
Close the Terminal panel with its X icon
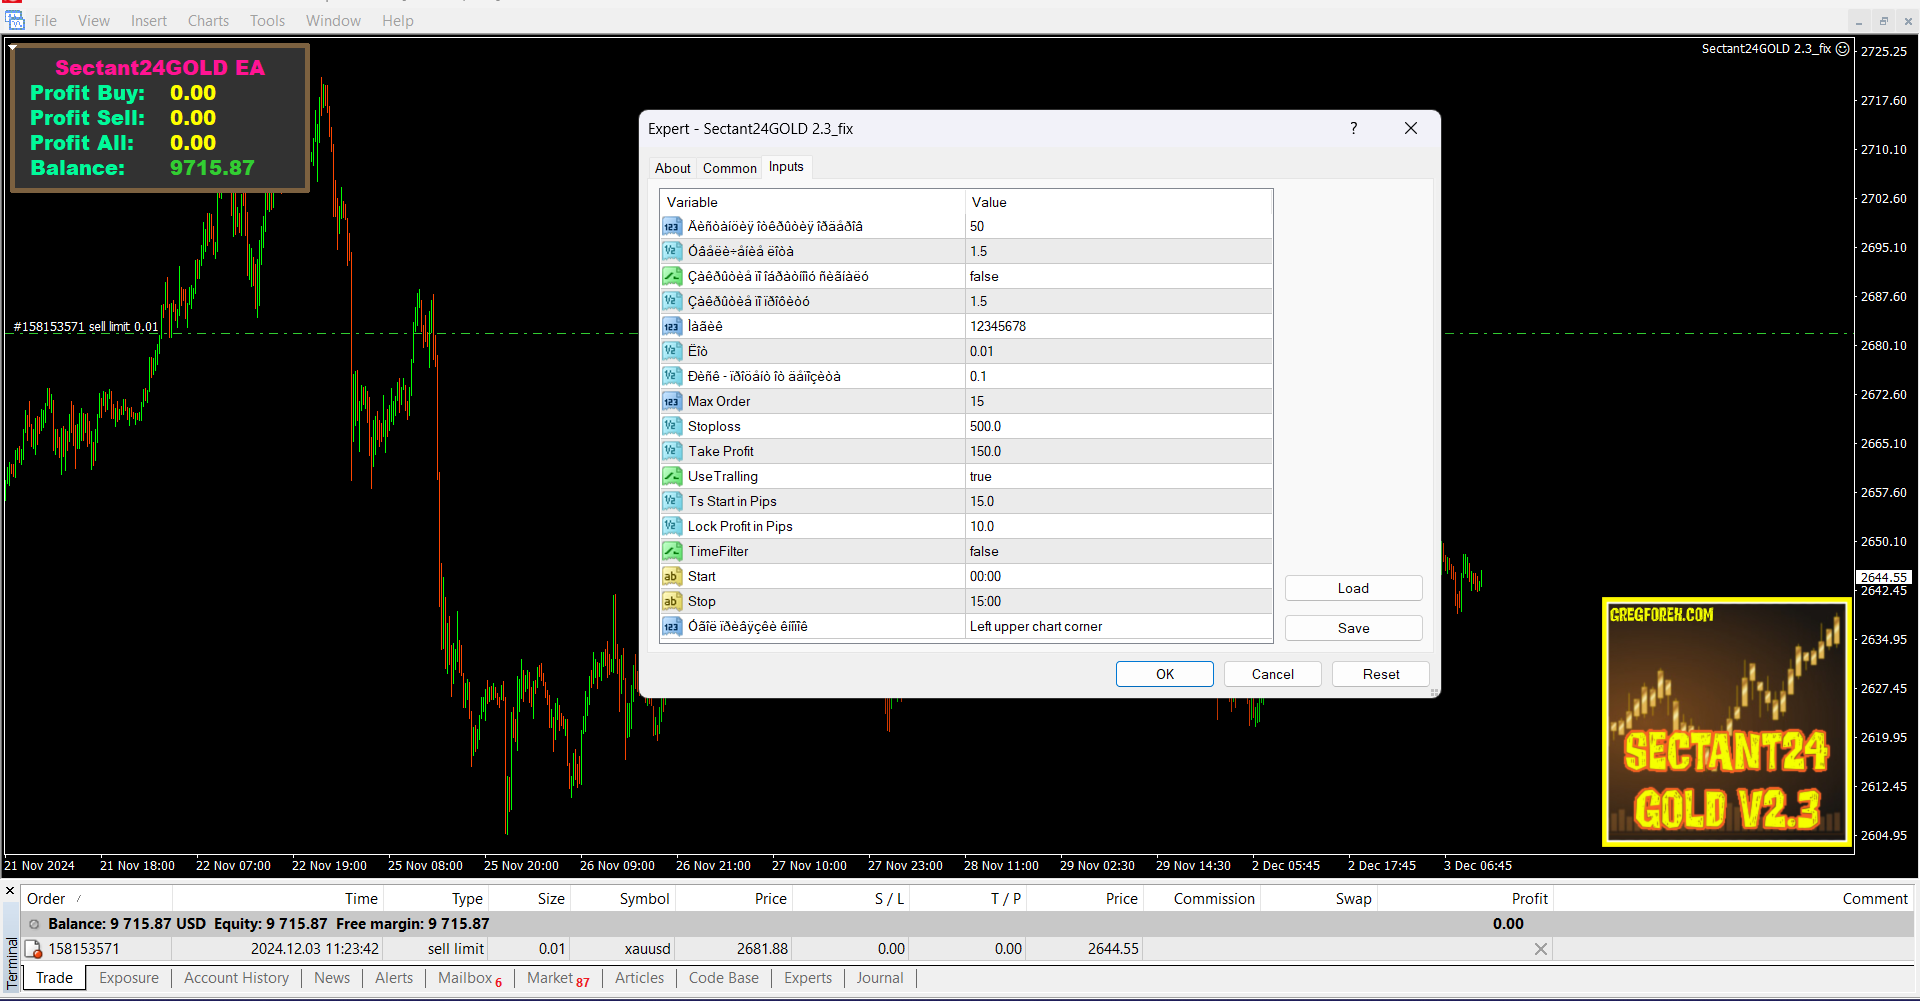click(x=10, y=891)
